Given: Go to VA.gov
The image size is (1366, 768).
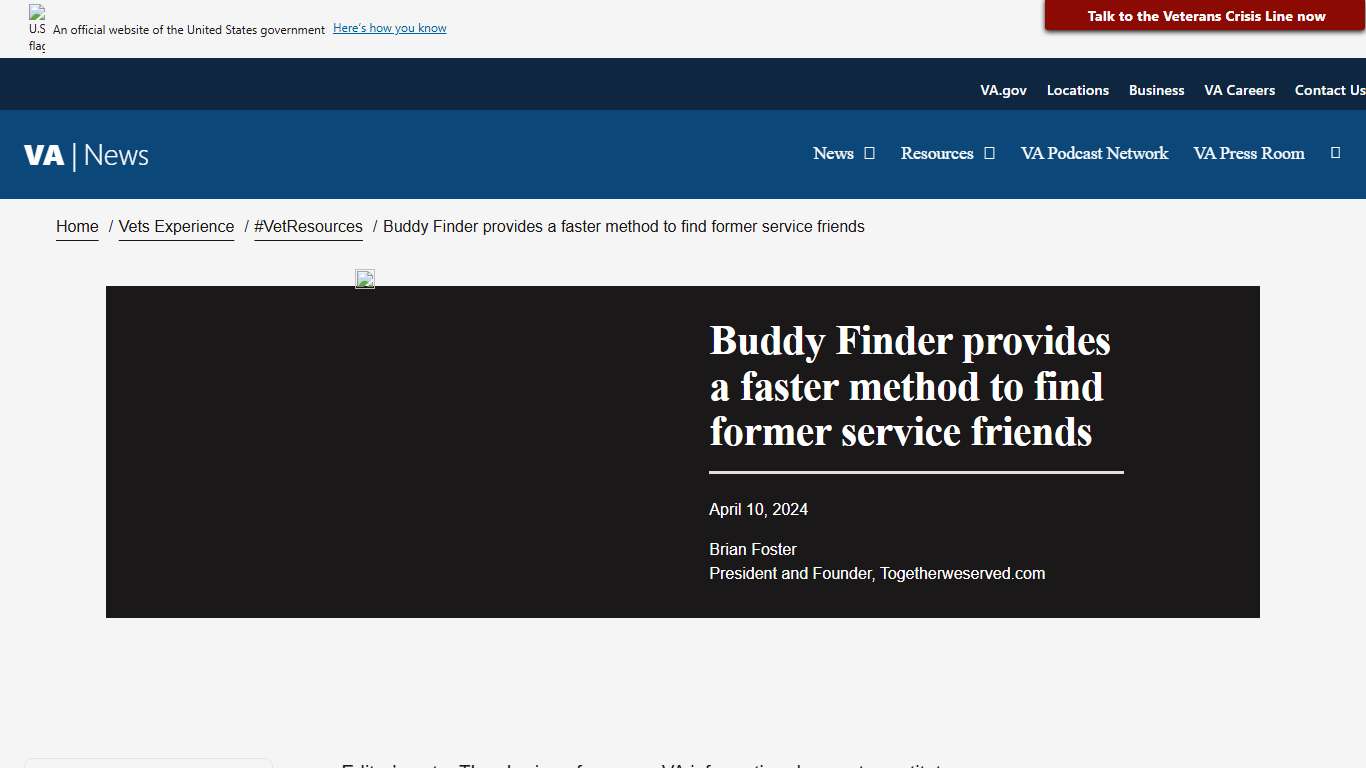Looking at the screenshot, I should (1003, 90).
